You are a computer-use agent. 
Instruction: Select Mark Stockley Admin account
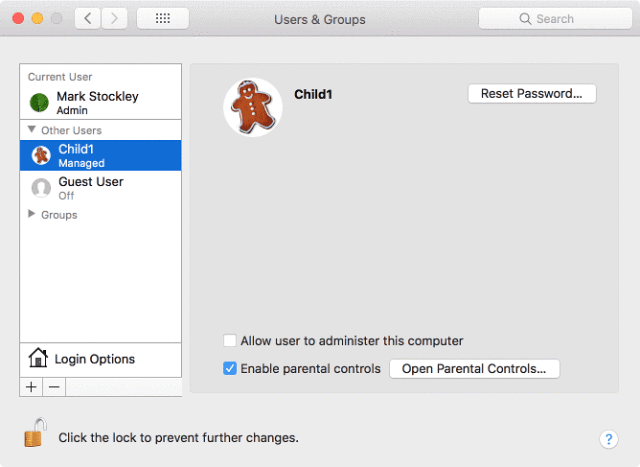100,102
